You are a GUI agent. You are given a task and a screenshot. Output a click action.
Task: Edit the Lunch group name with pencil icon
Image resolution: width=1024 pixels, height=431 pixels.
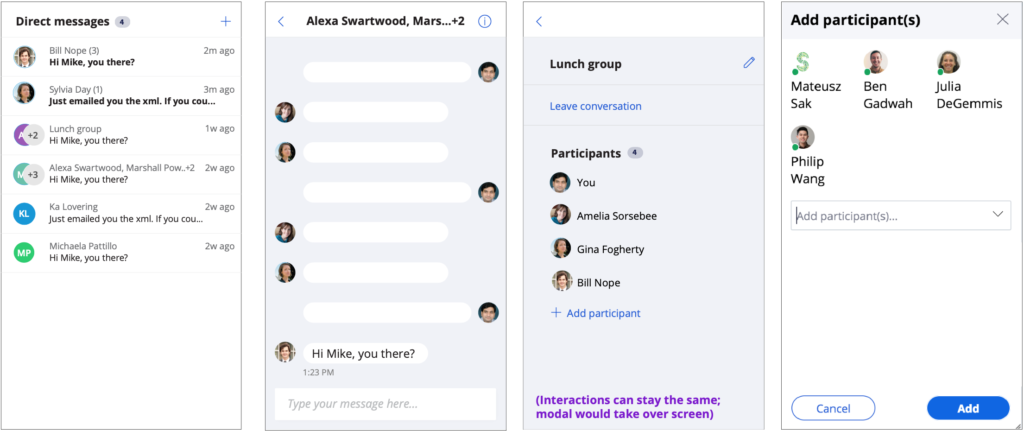point(748,63)
